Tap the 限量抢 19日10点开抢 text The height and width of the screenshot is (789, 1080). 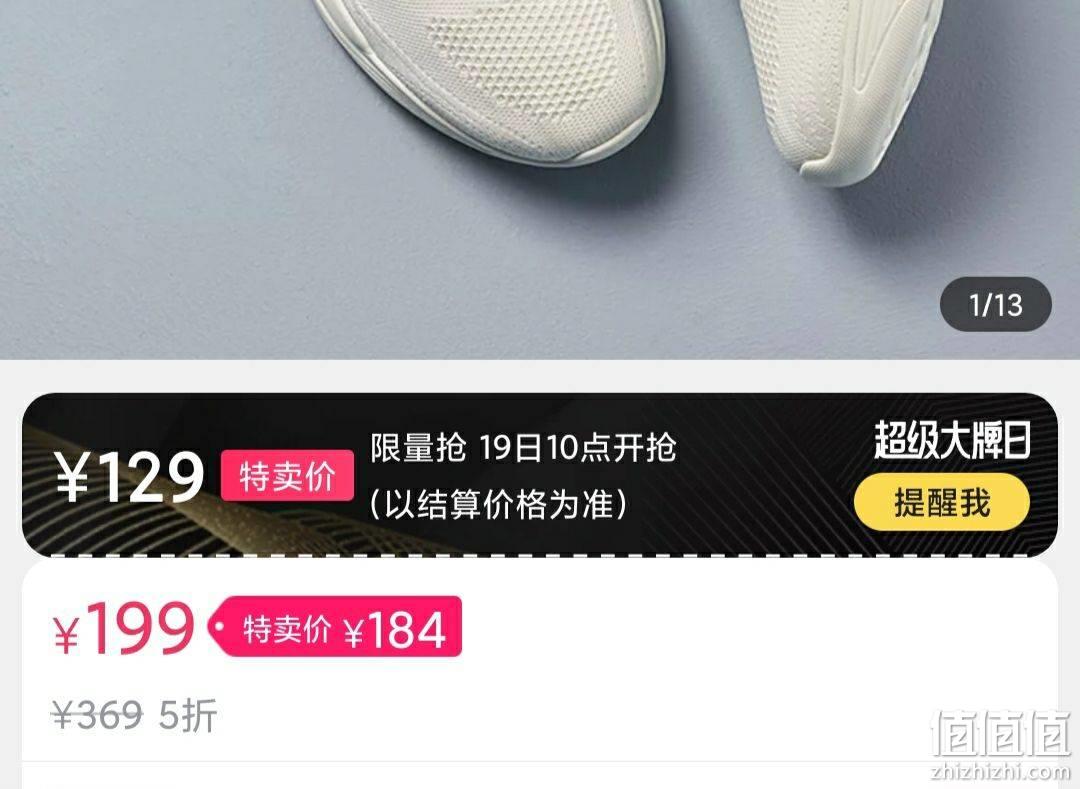523,448
